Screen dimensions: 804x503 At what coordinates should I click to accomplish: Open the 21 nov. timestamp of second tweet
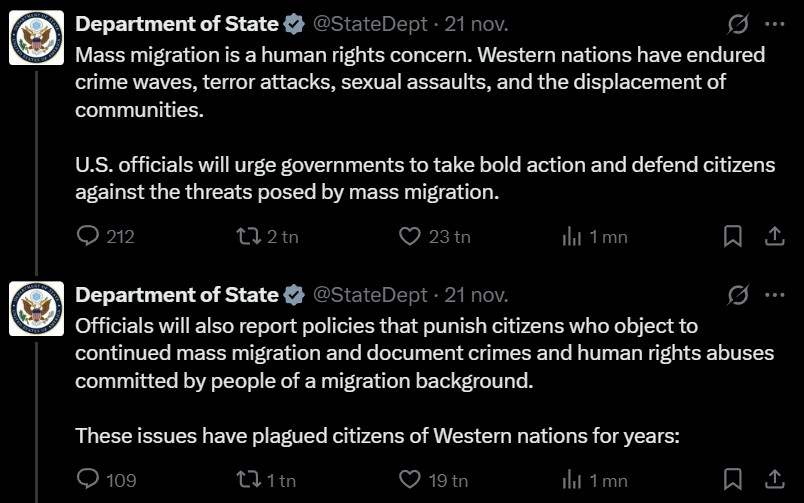(476, 295)
